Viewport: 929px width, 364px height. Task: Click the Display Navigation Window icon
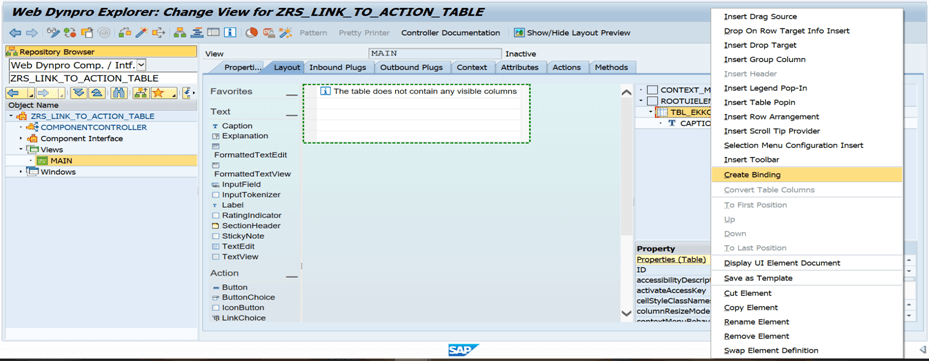(x=197, y=33)
